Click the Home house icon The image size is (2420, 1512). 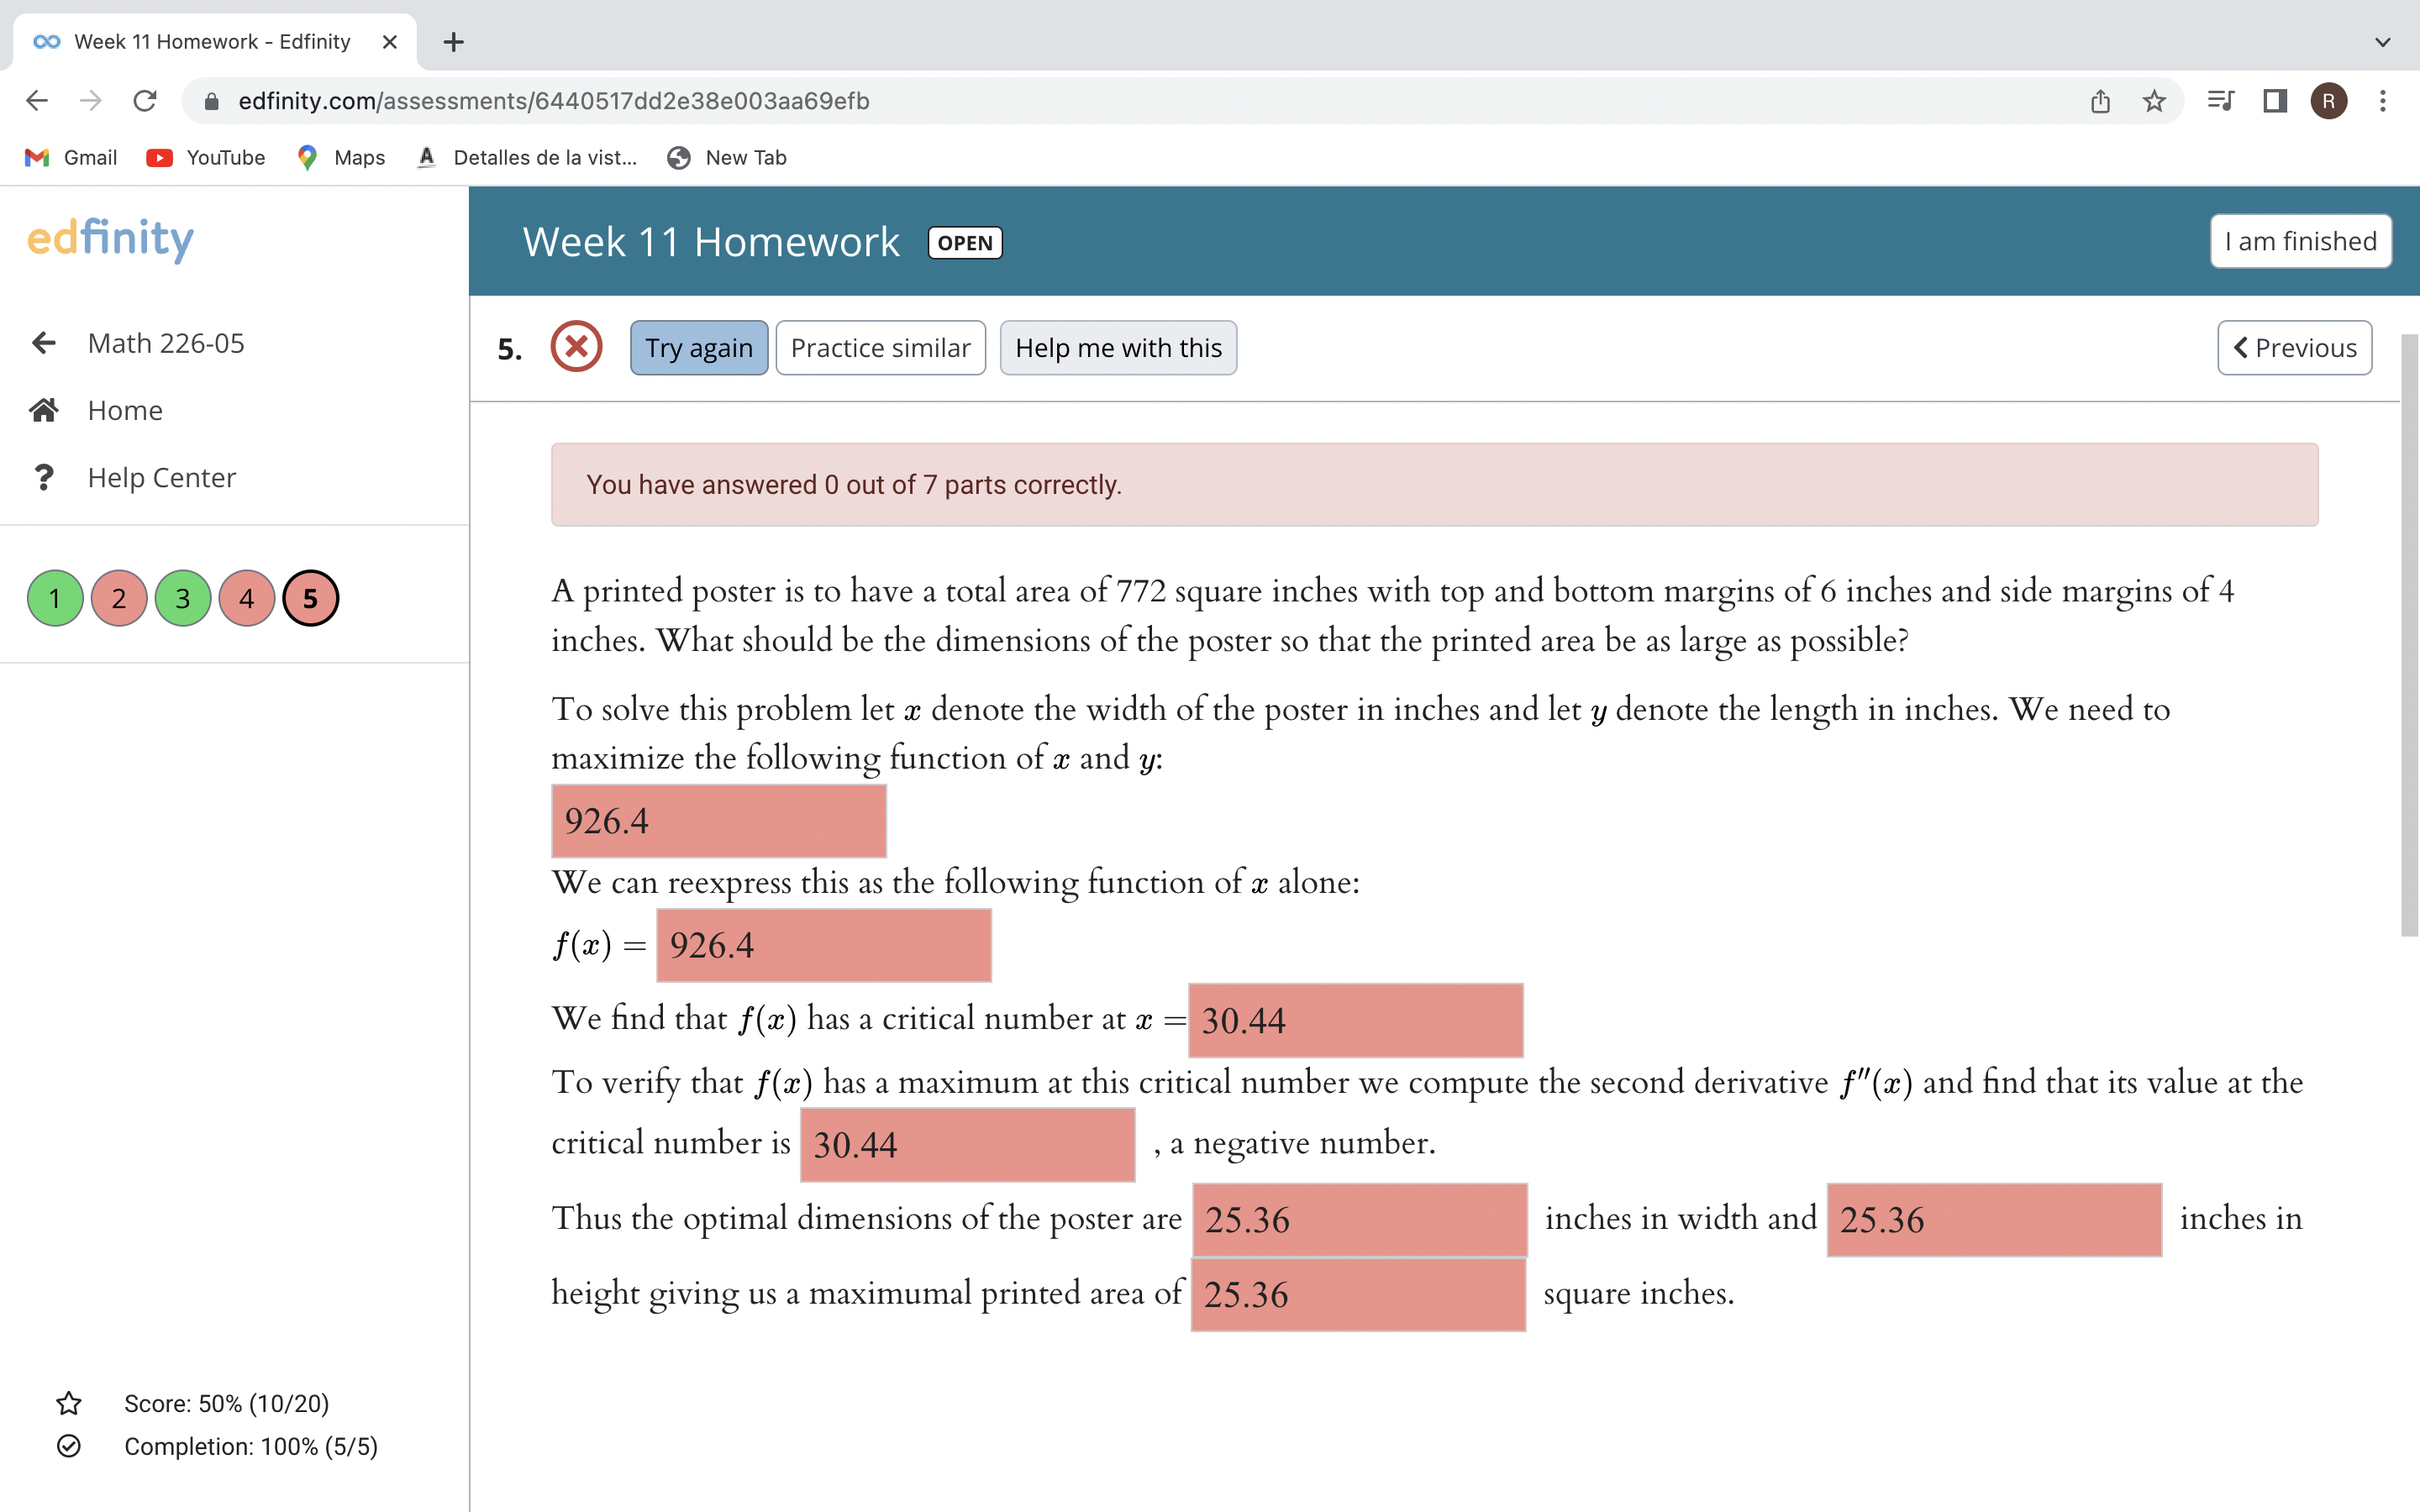pyautogui.click(x=43, y=410)
